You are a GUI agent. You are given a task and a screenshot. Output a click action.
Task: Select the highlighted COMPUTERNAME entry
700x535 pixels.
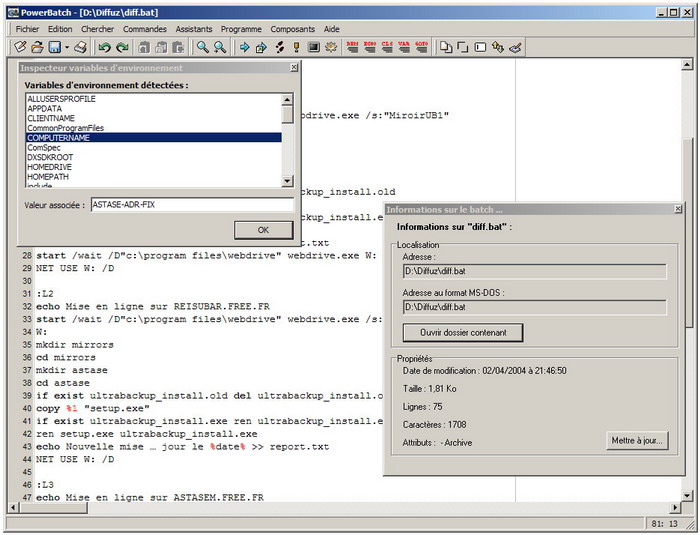(154, 138)
